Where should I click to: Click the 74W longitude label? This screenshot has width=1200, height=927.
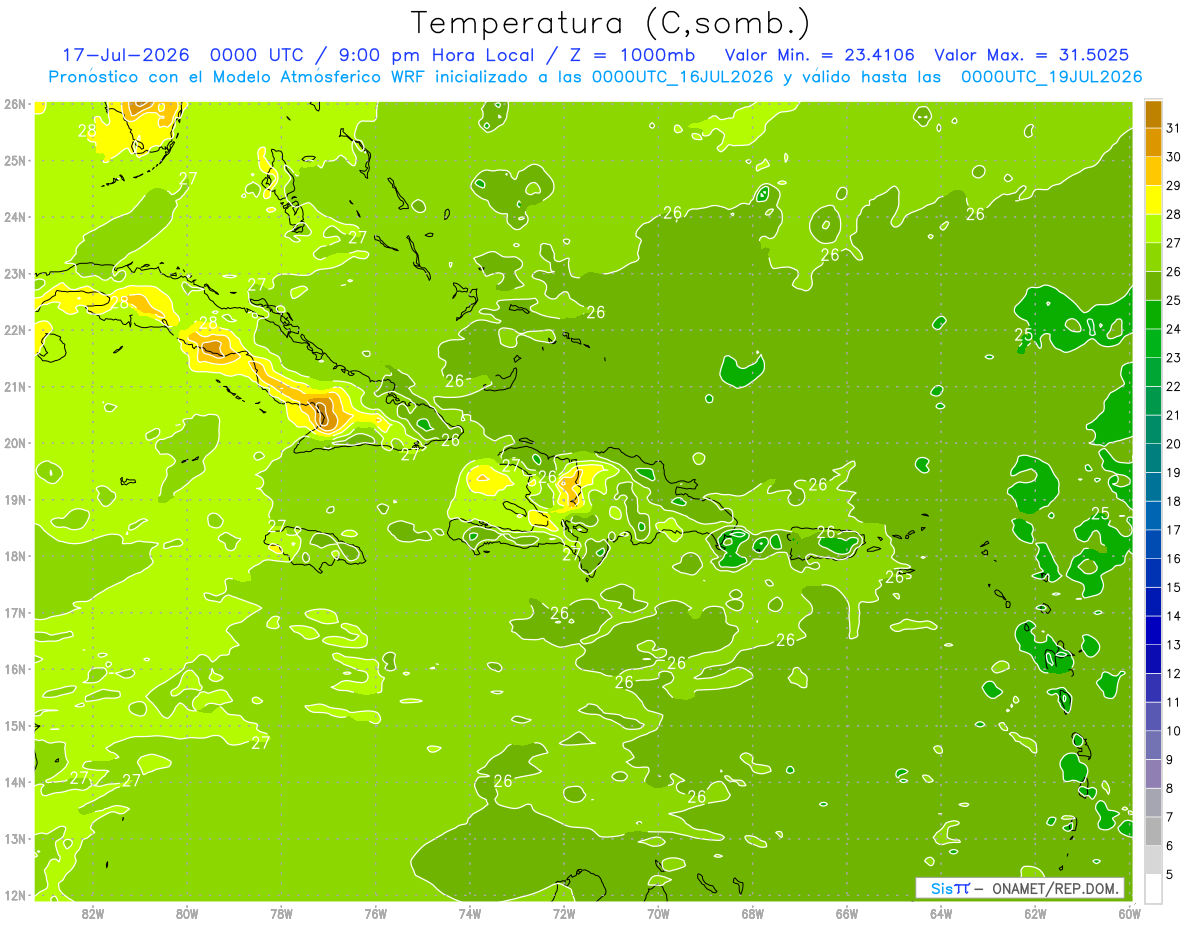[x=470, y=913]
